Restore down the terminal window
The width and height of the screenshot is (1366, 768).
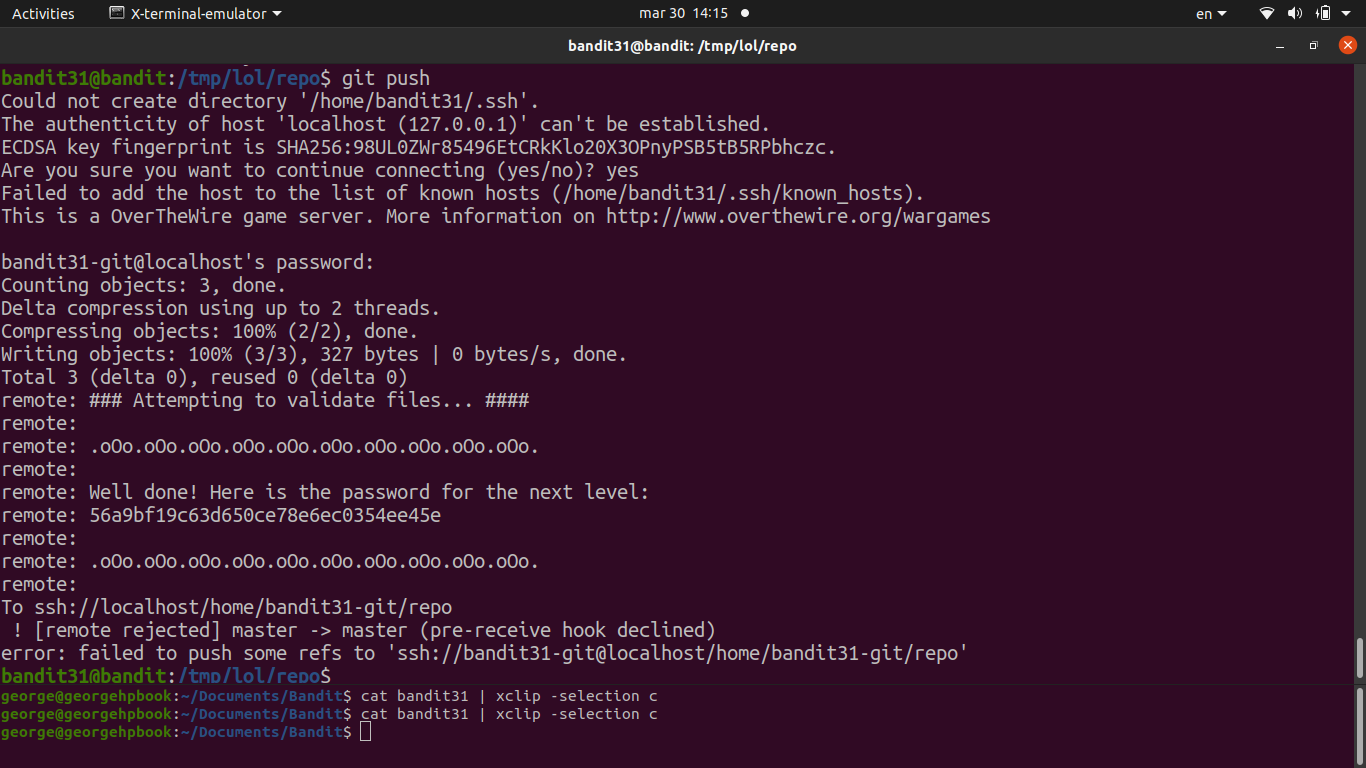[1314, 46]
